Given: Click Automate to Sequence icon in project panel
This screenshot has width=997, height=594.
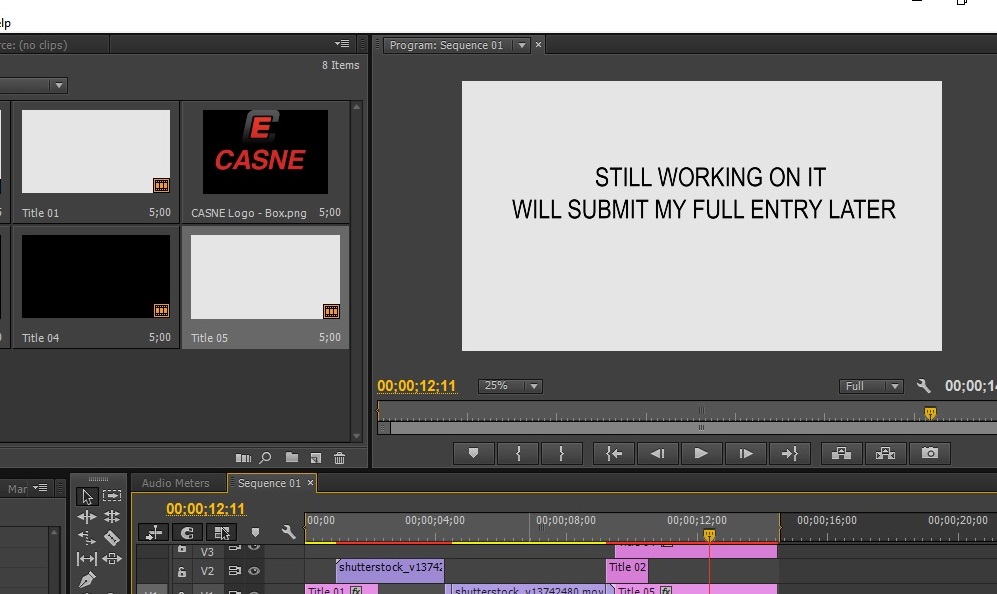Looking at the screenshot, I should point(243,458).
